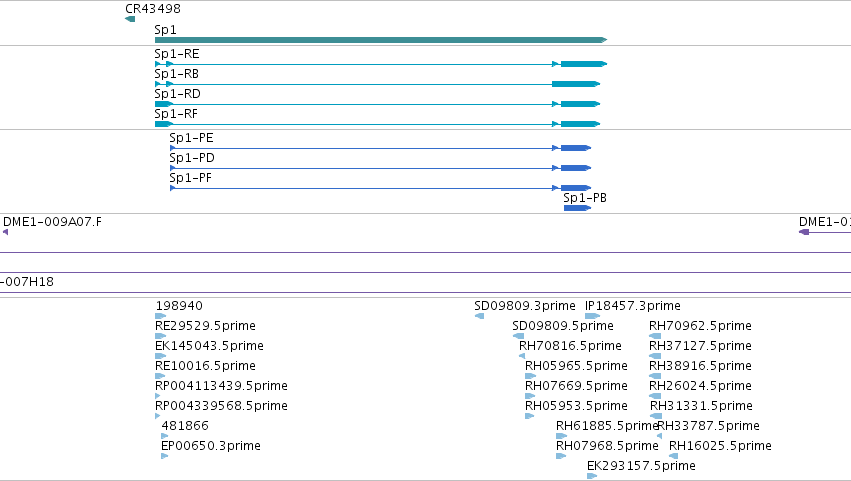The width and height of the screenshot is (851, 481).
Task: Select the Sp1-RD transcript line
Action: (x=377, y=104)
